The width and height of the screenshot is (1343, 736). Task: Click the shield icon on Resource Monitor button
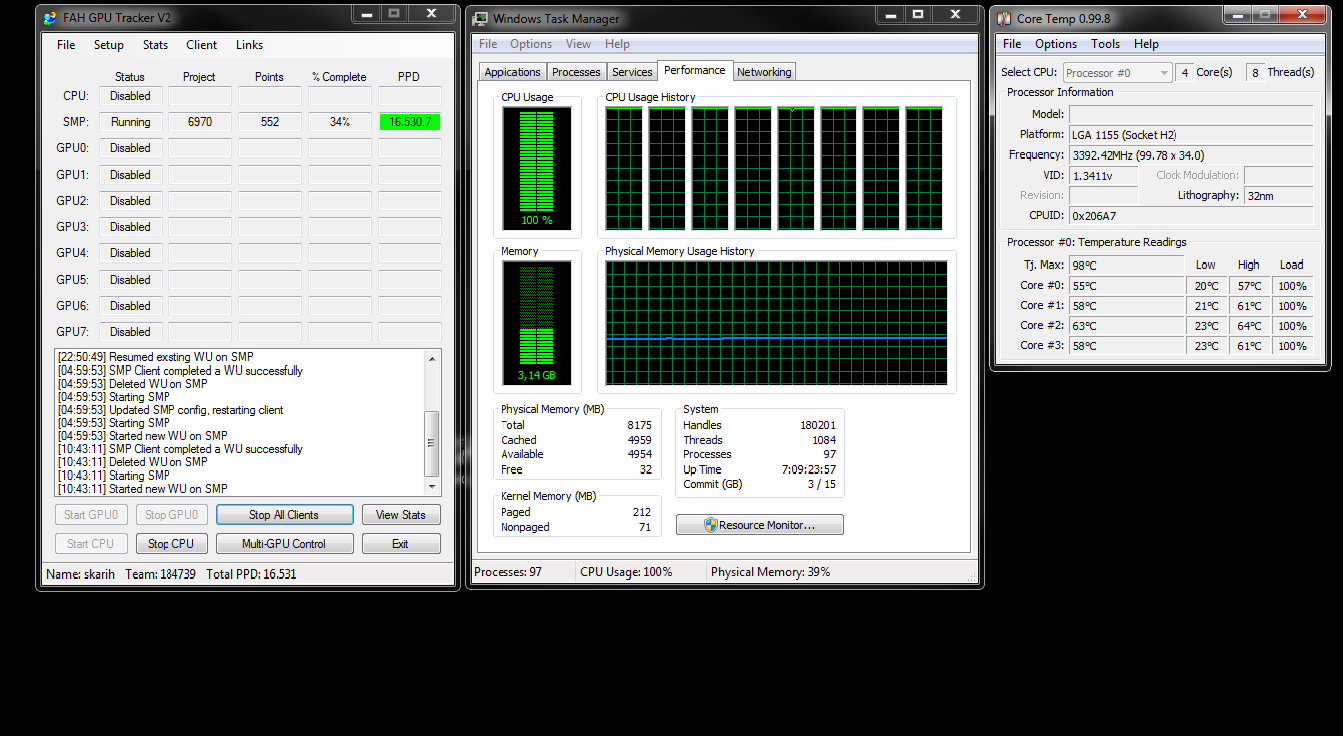point(710,525)
